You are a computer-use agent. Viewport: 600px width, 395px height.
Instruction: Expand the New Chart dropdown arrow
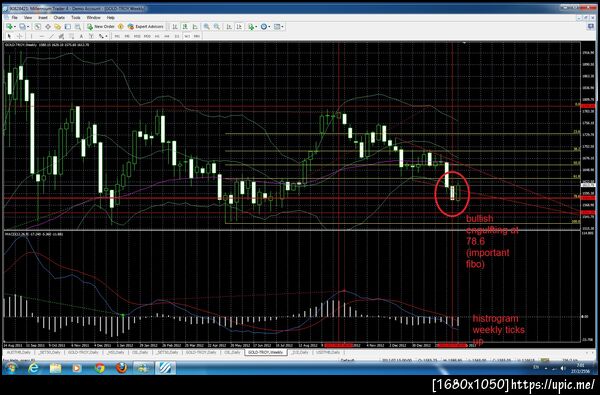[x=15, y=26]
